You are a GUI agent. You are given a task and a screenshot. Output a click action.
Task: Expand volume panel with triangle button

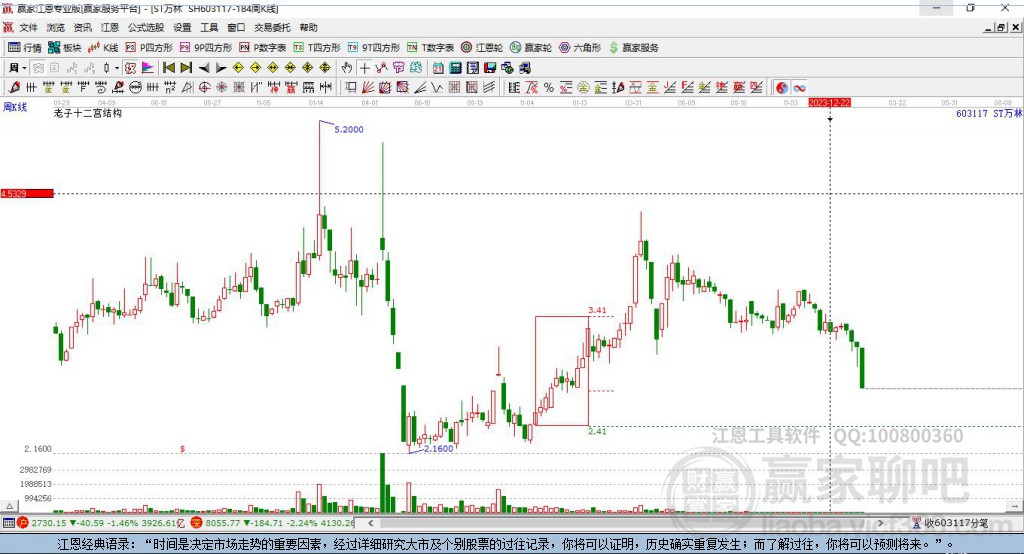(x=9, y=506)
